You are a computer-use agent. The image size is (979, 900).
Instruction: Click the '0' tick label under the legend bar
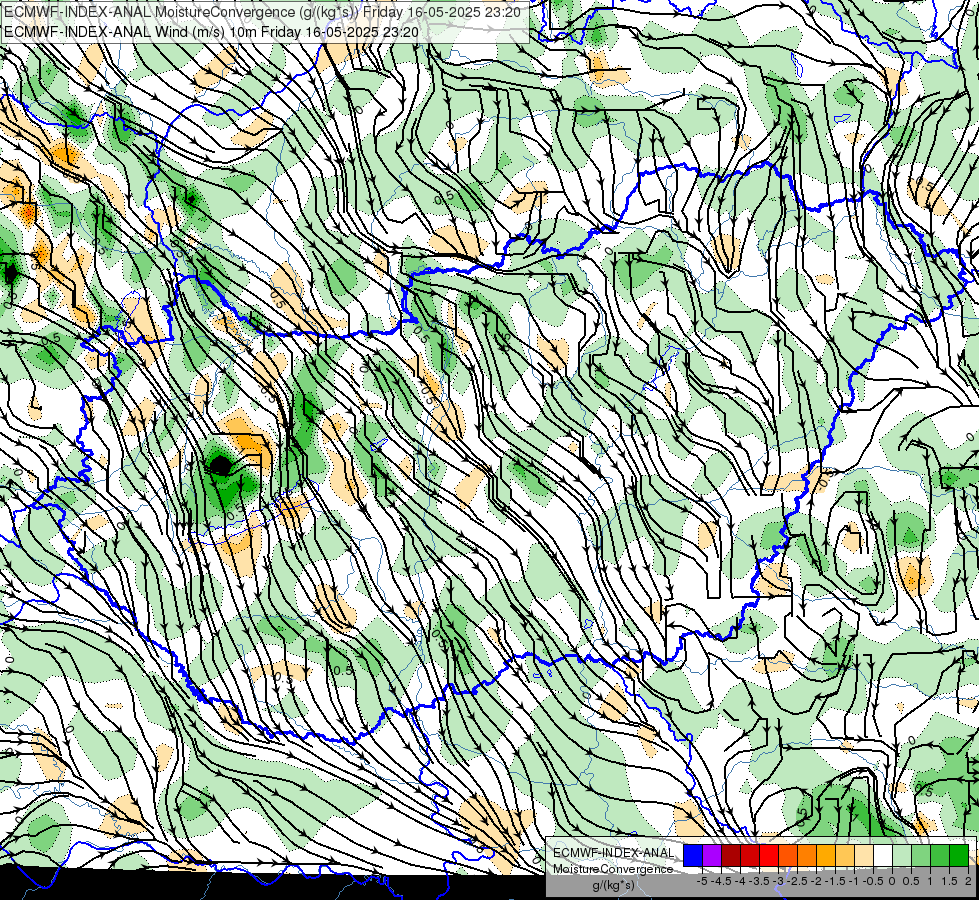click(x=892, y=881)
